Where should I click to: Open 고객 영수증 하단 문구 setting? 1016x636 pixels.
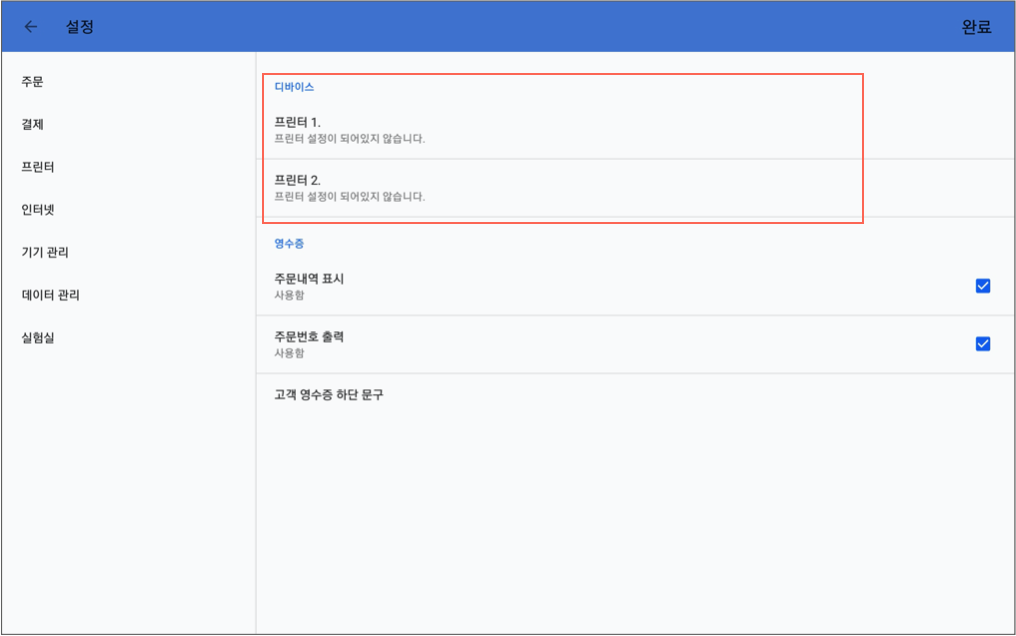635,395
